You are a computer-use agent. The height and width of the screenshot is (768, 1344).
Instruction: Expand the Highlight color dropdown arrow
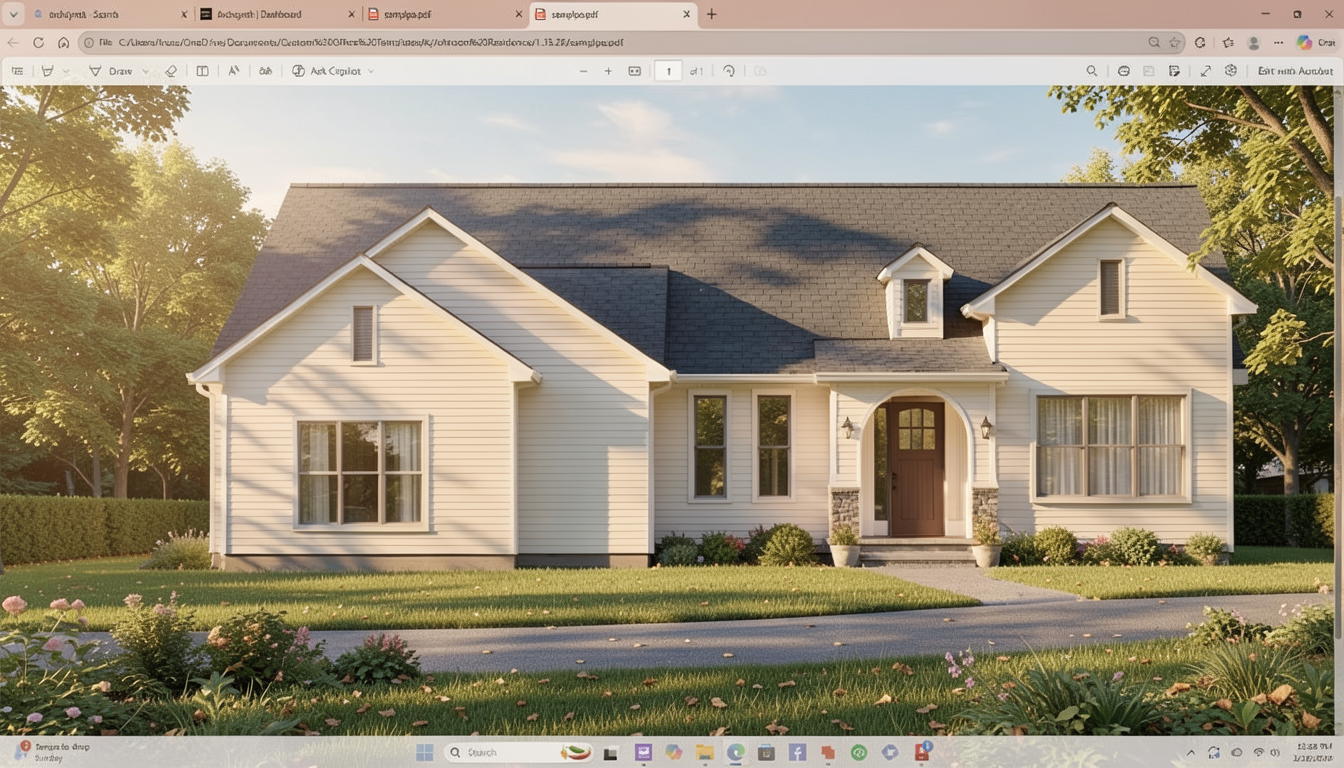pyautogui.click(x=67, y=72)
